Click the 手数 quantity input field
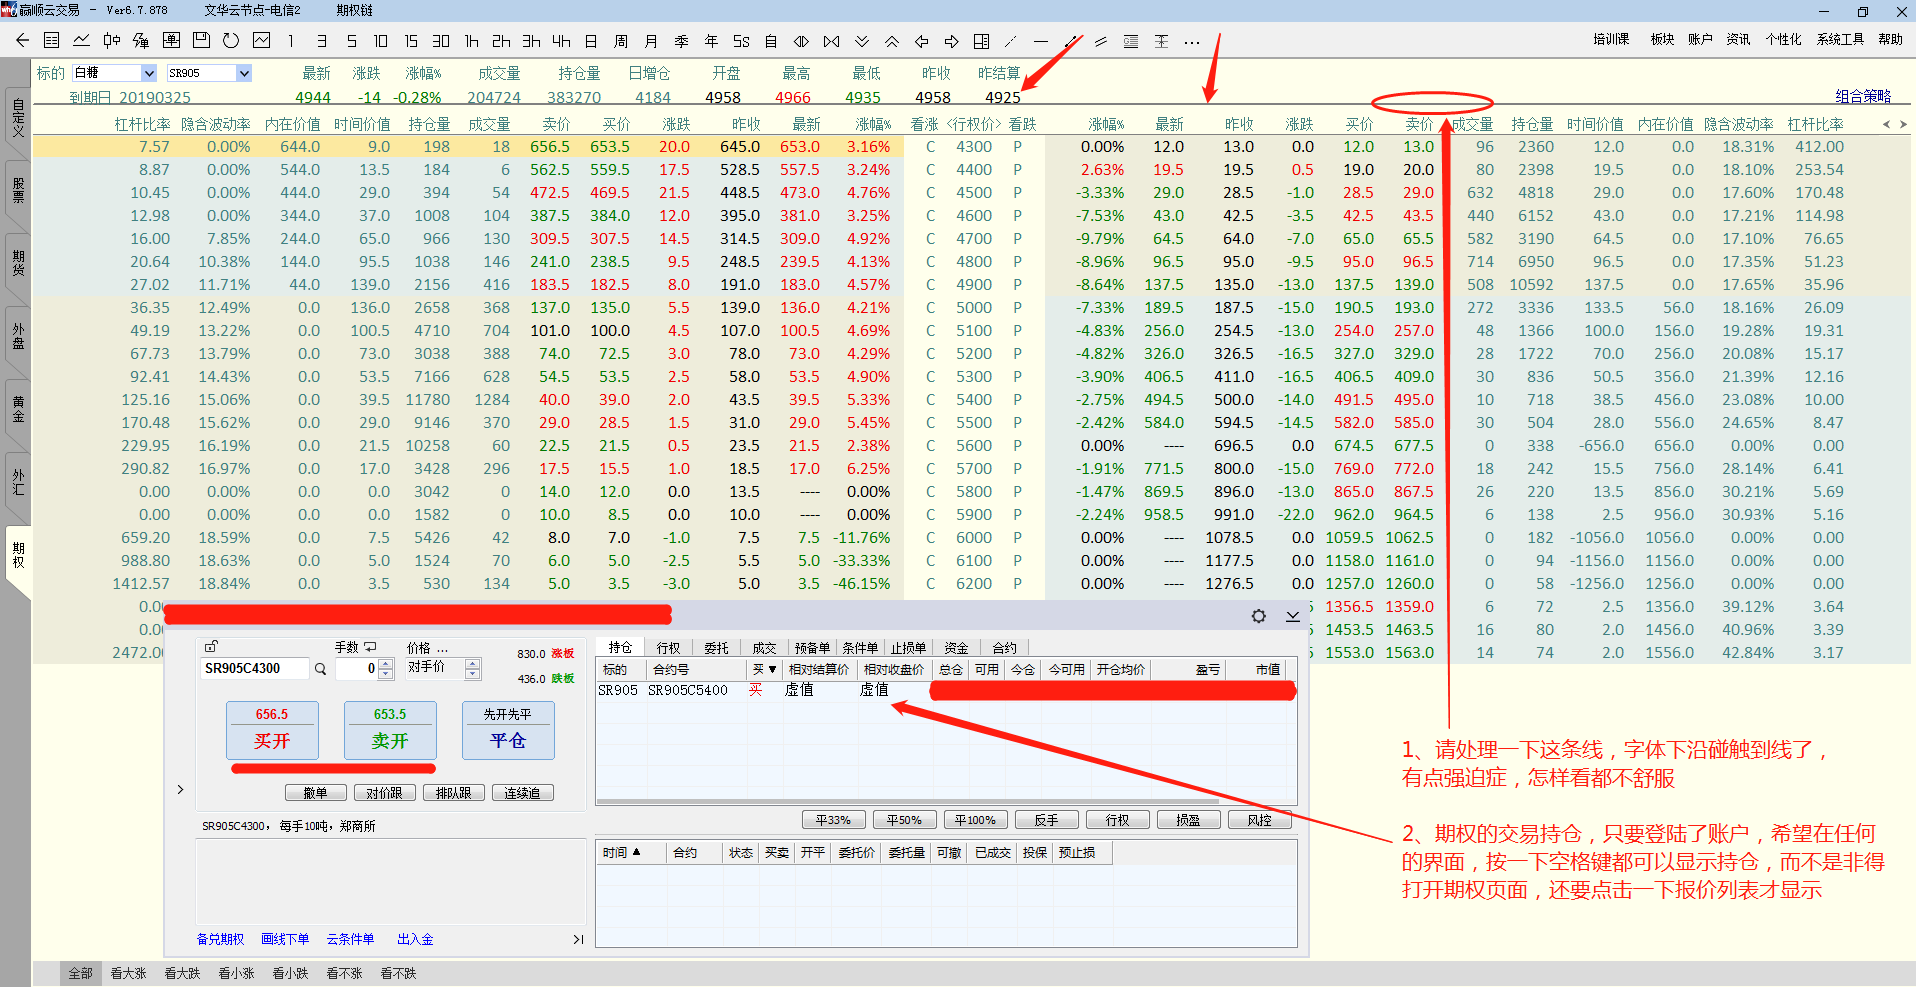1916x987 pixels. click(x=357, y=669)
